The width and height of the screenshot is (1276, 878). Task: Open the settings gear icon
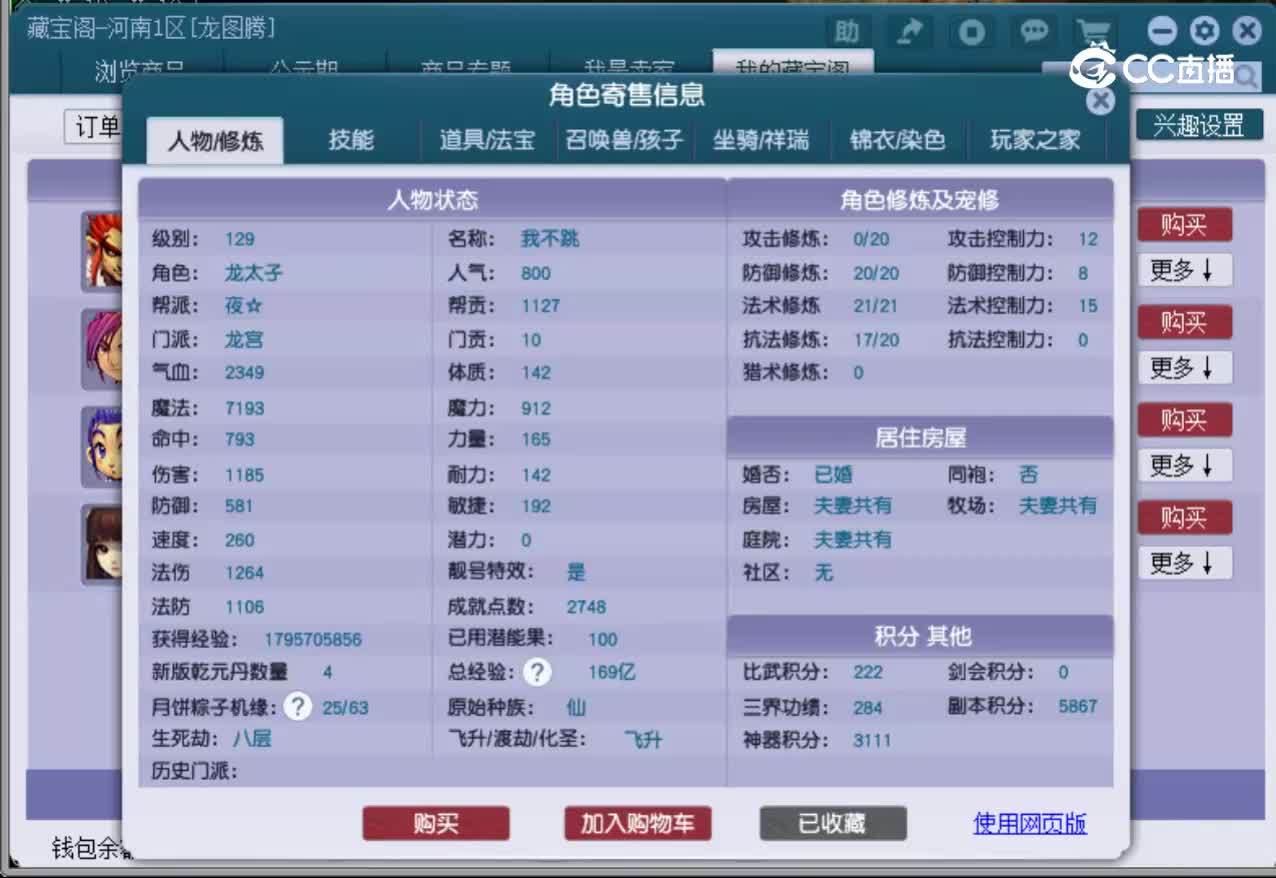[x=1203, y=31]
